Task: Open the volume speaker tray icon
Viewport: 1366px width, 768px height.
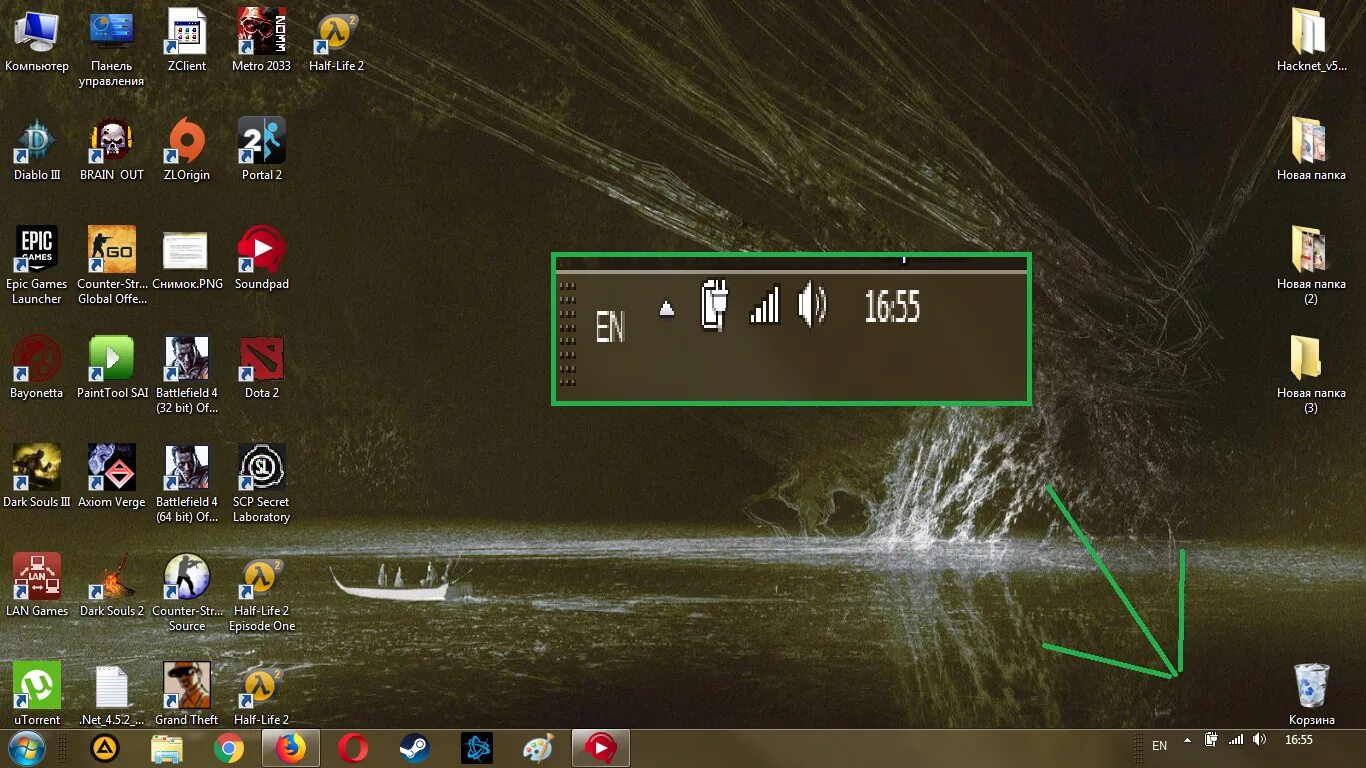Action: click(1259, 740)
